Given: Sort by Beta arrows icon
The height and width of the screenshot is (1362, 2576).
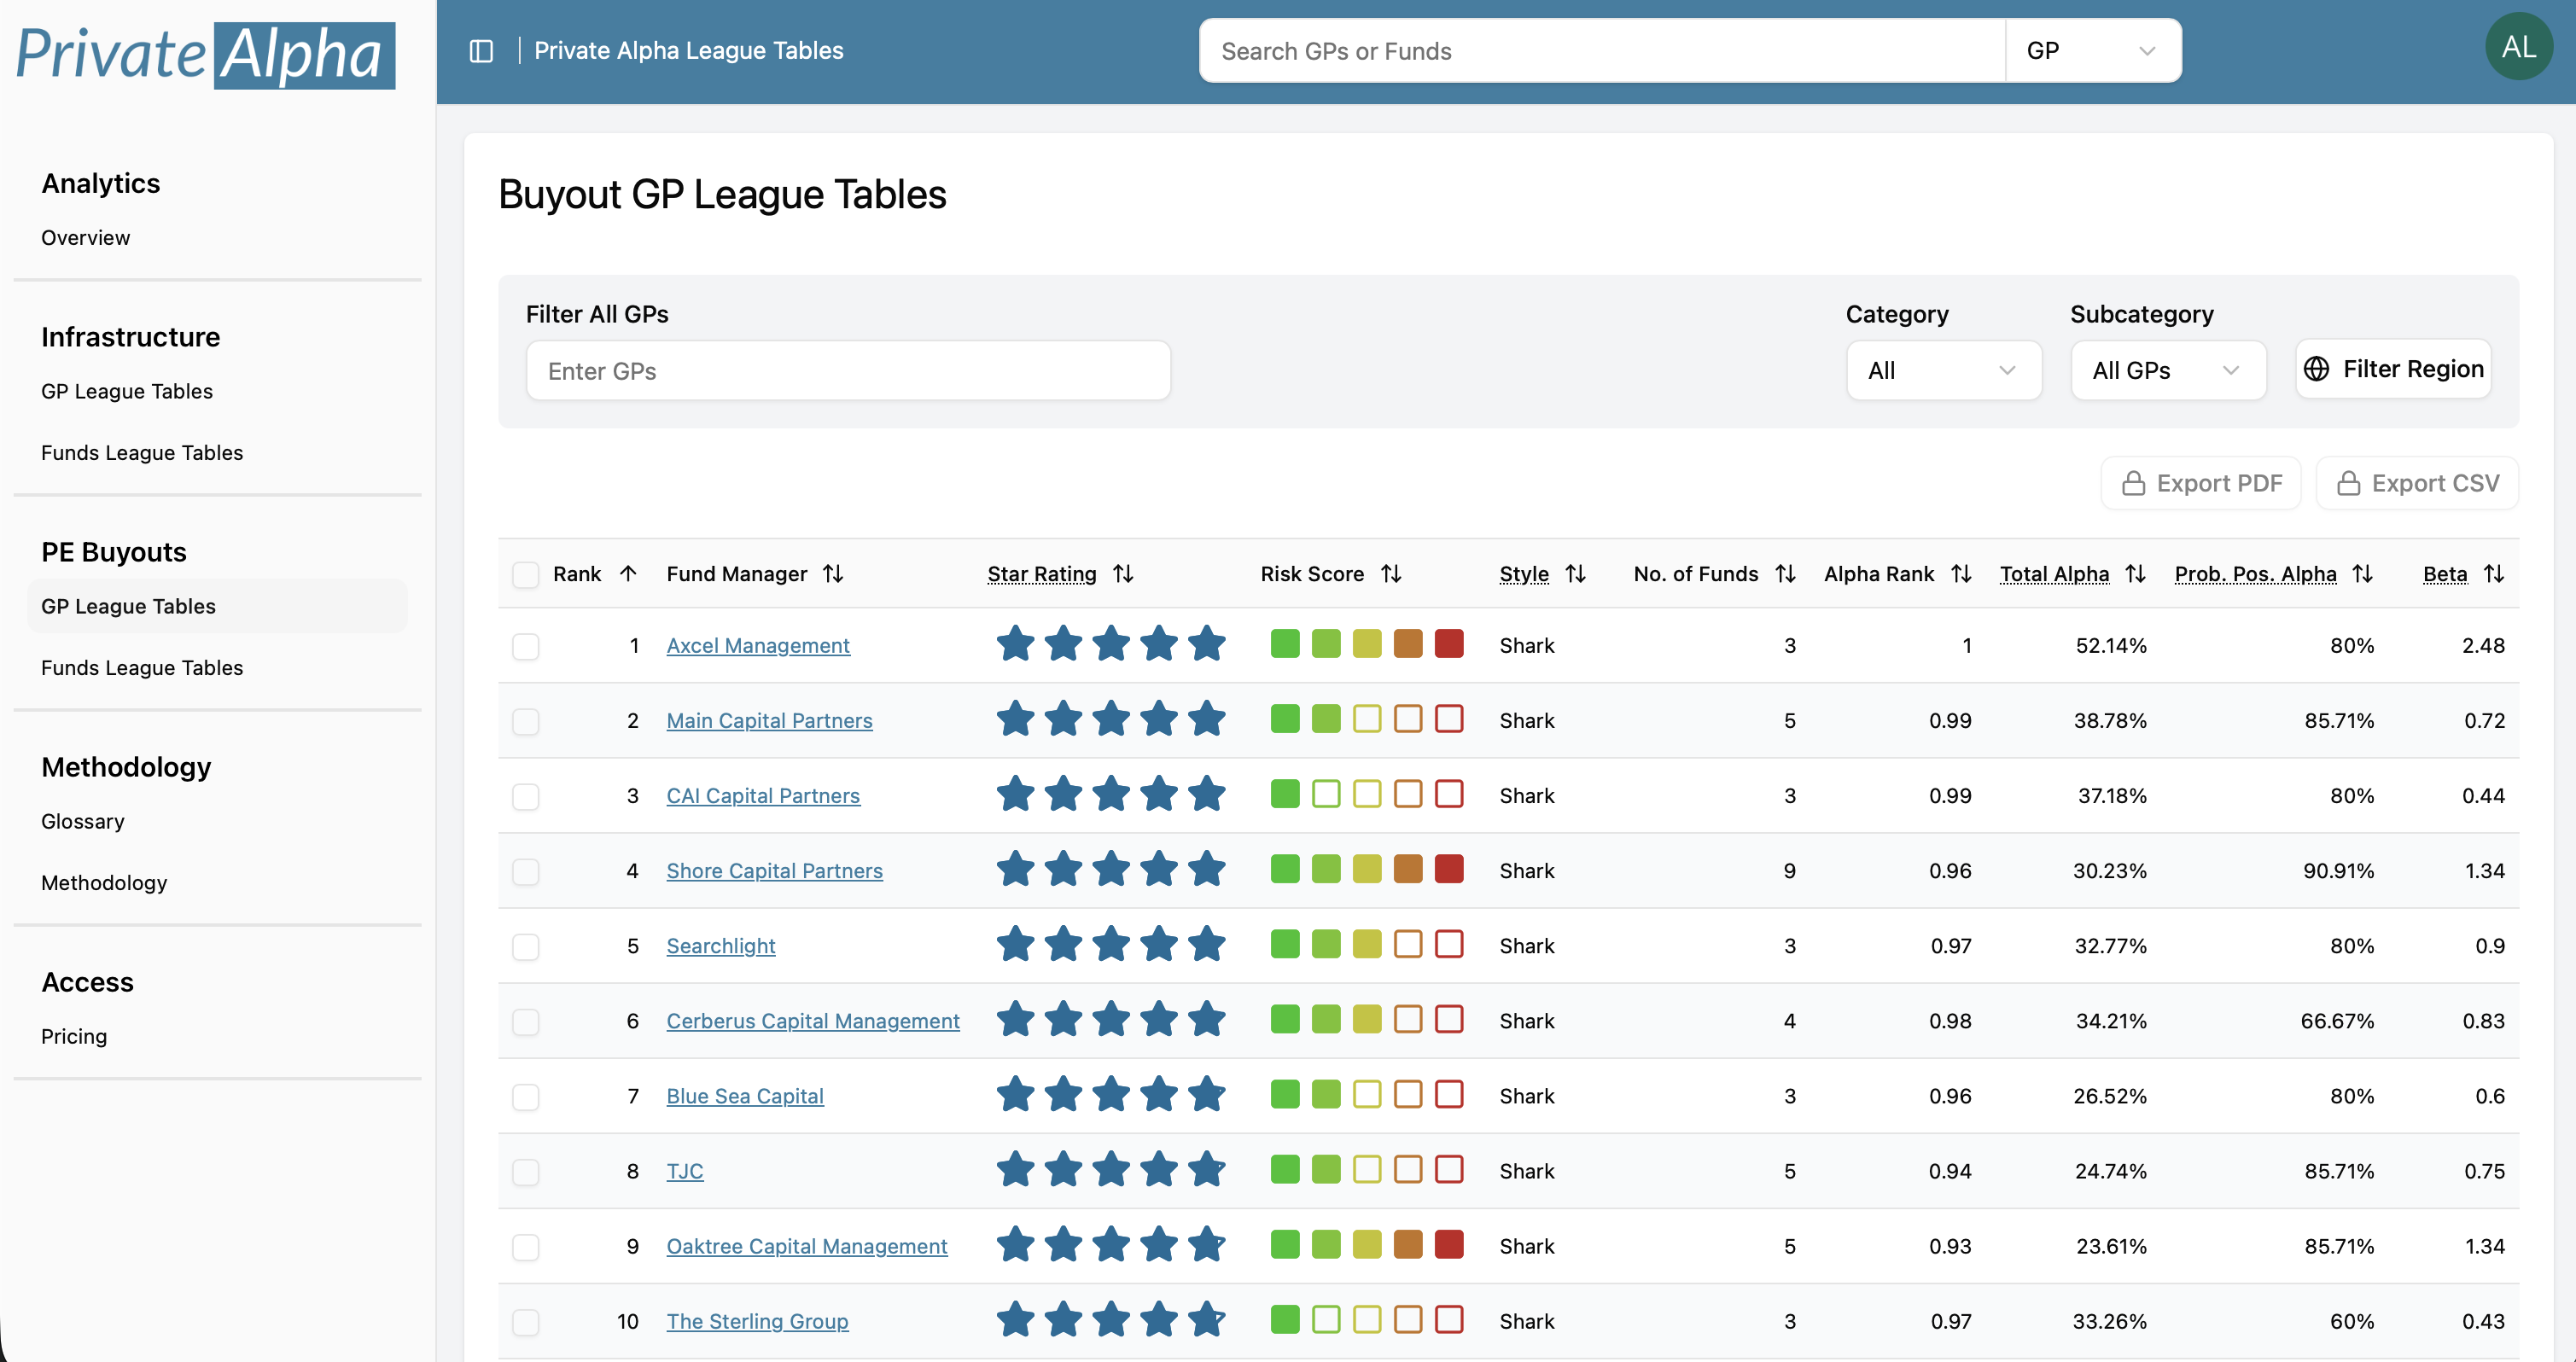Looking at the screenshot, I should (x=2494, y=574).
